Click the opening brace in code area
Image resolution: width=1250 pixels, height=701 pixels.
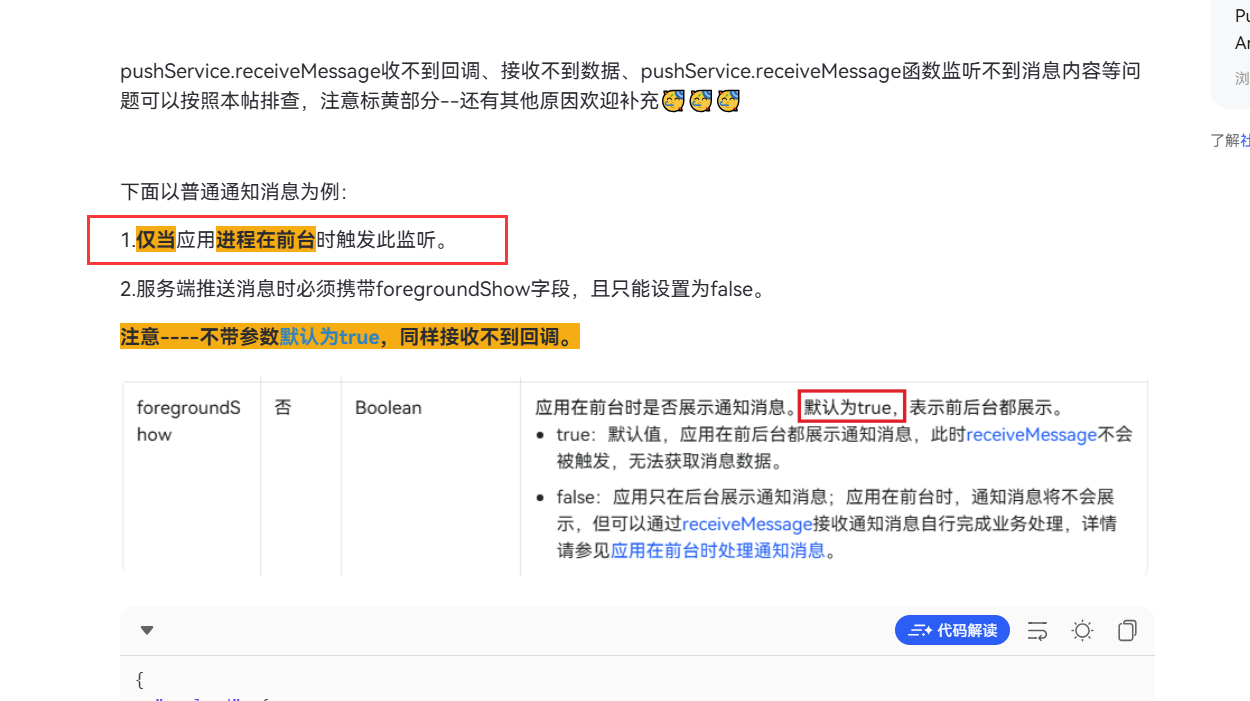(x=140, y=680)
